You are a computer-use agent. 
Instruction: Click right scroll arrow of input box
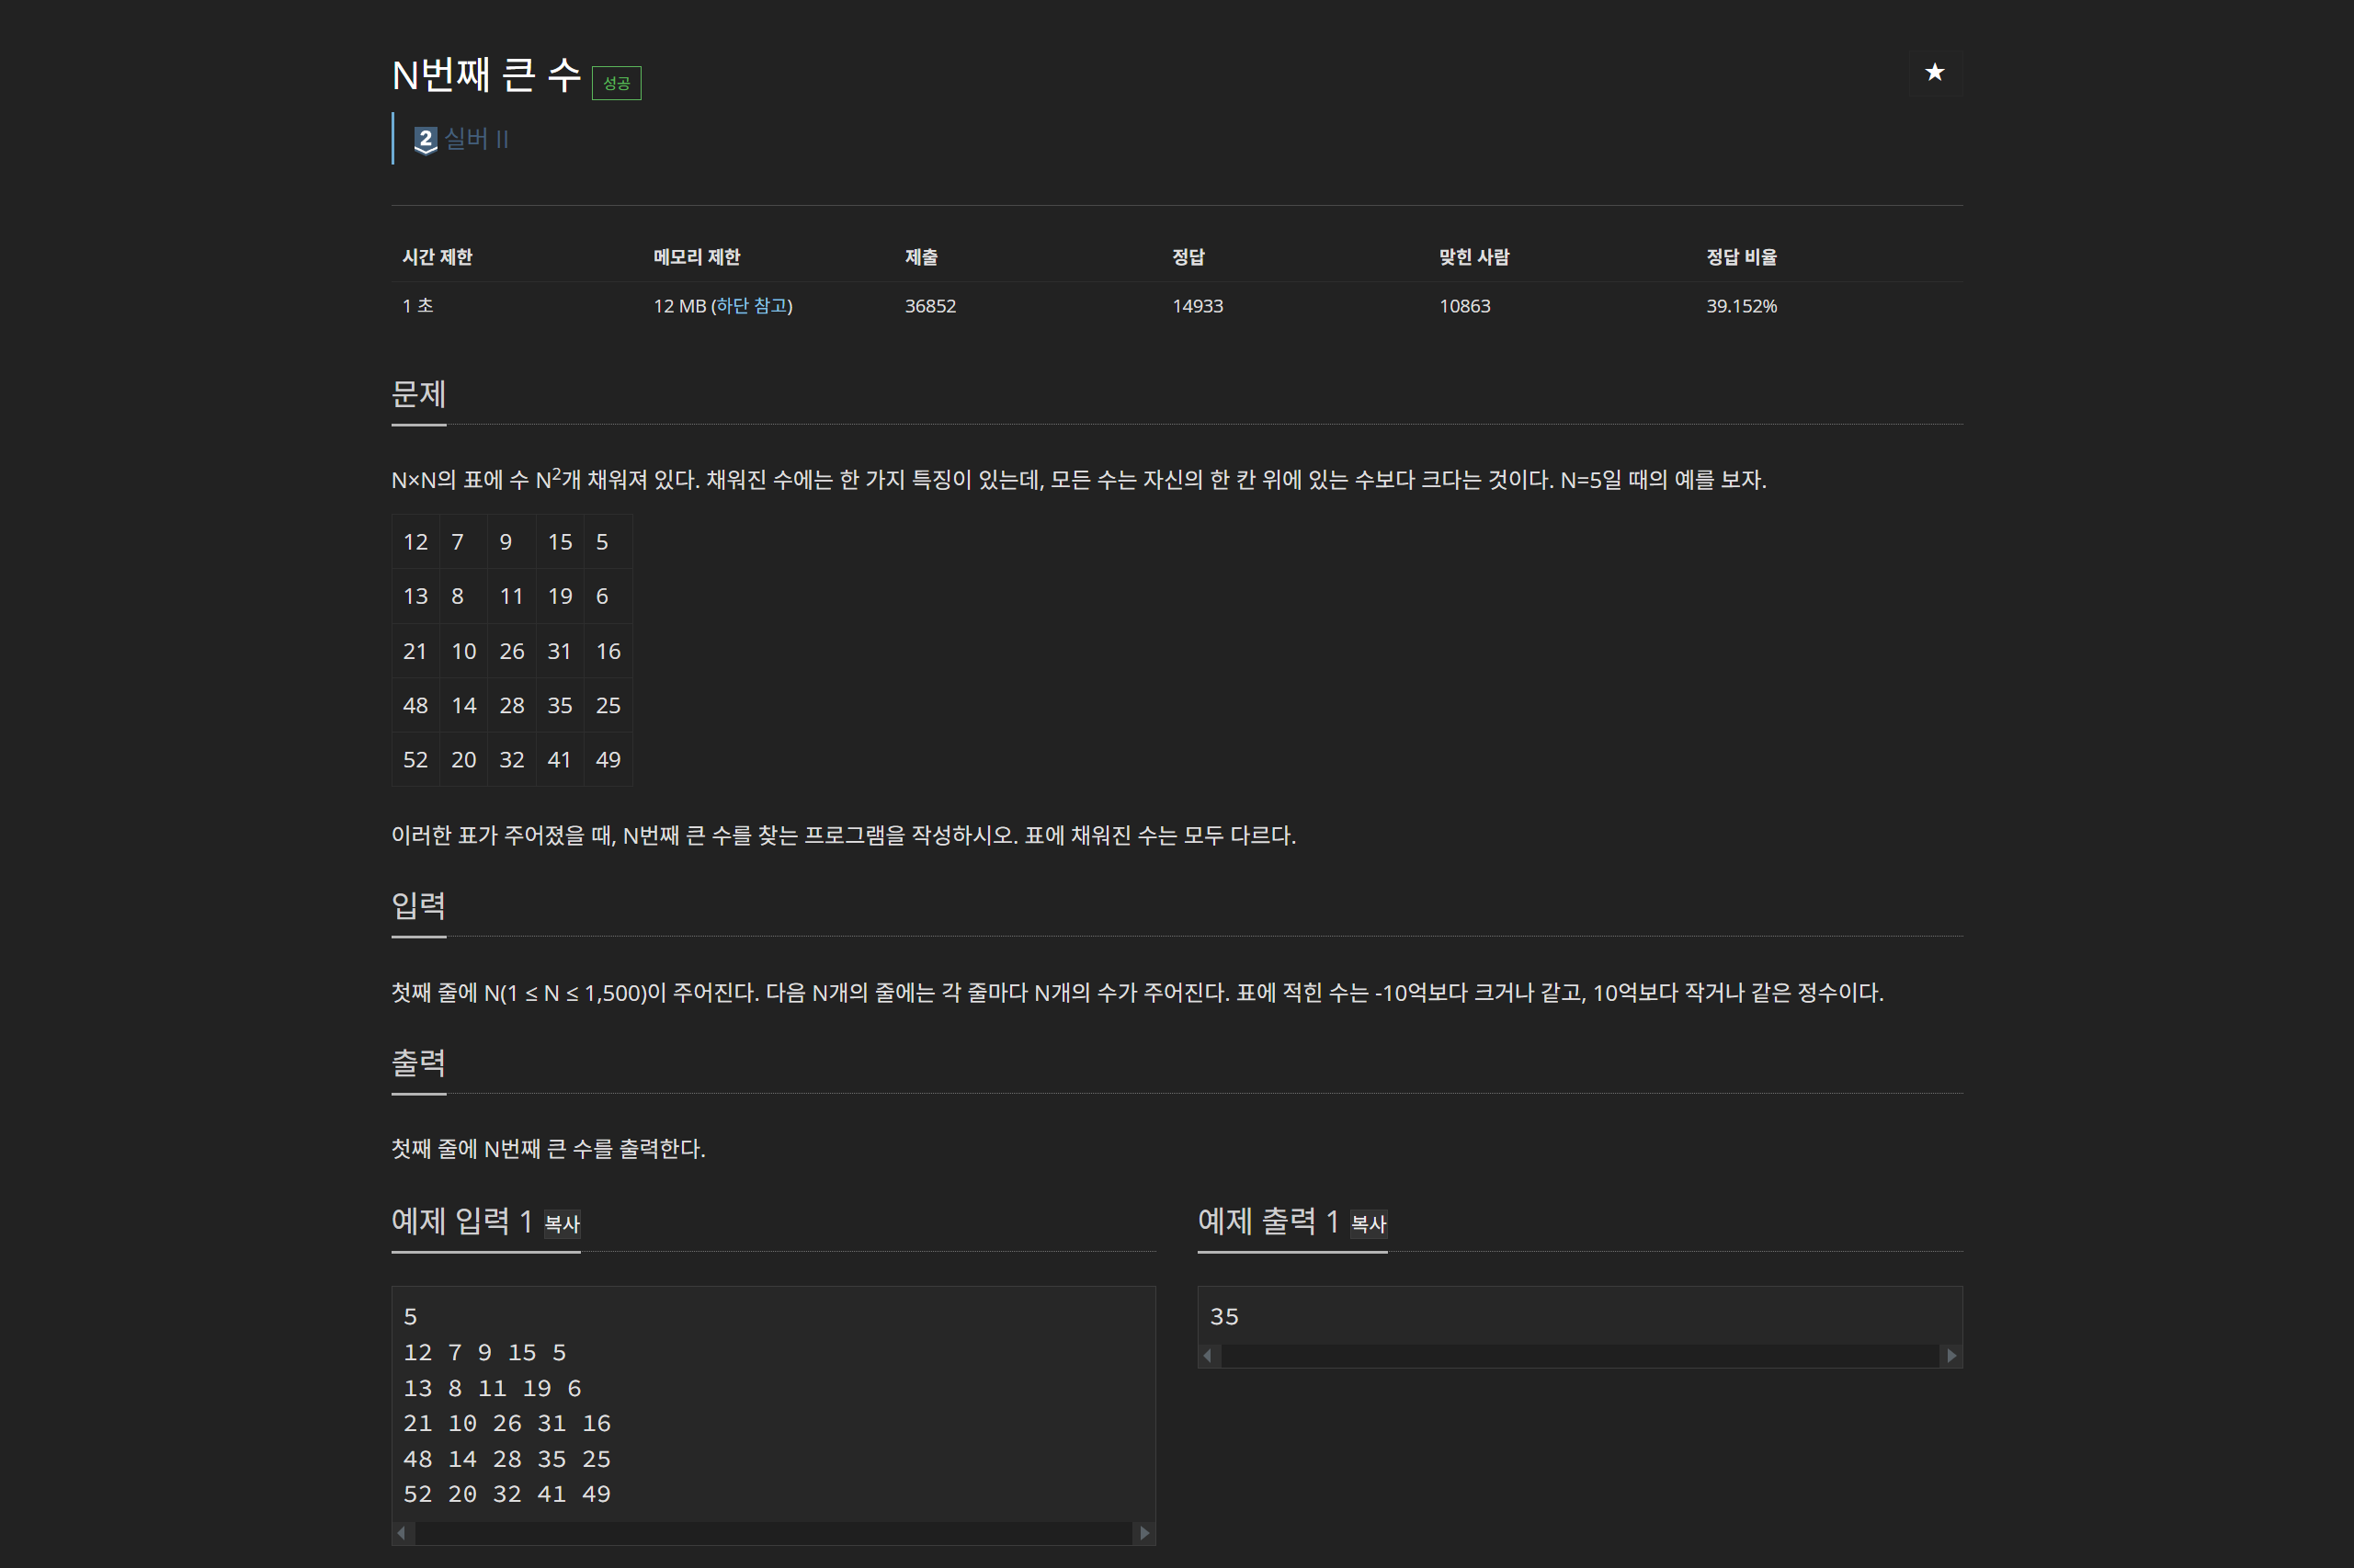point(1144,1533)
